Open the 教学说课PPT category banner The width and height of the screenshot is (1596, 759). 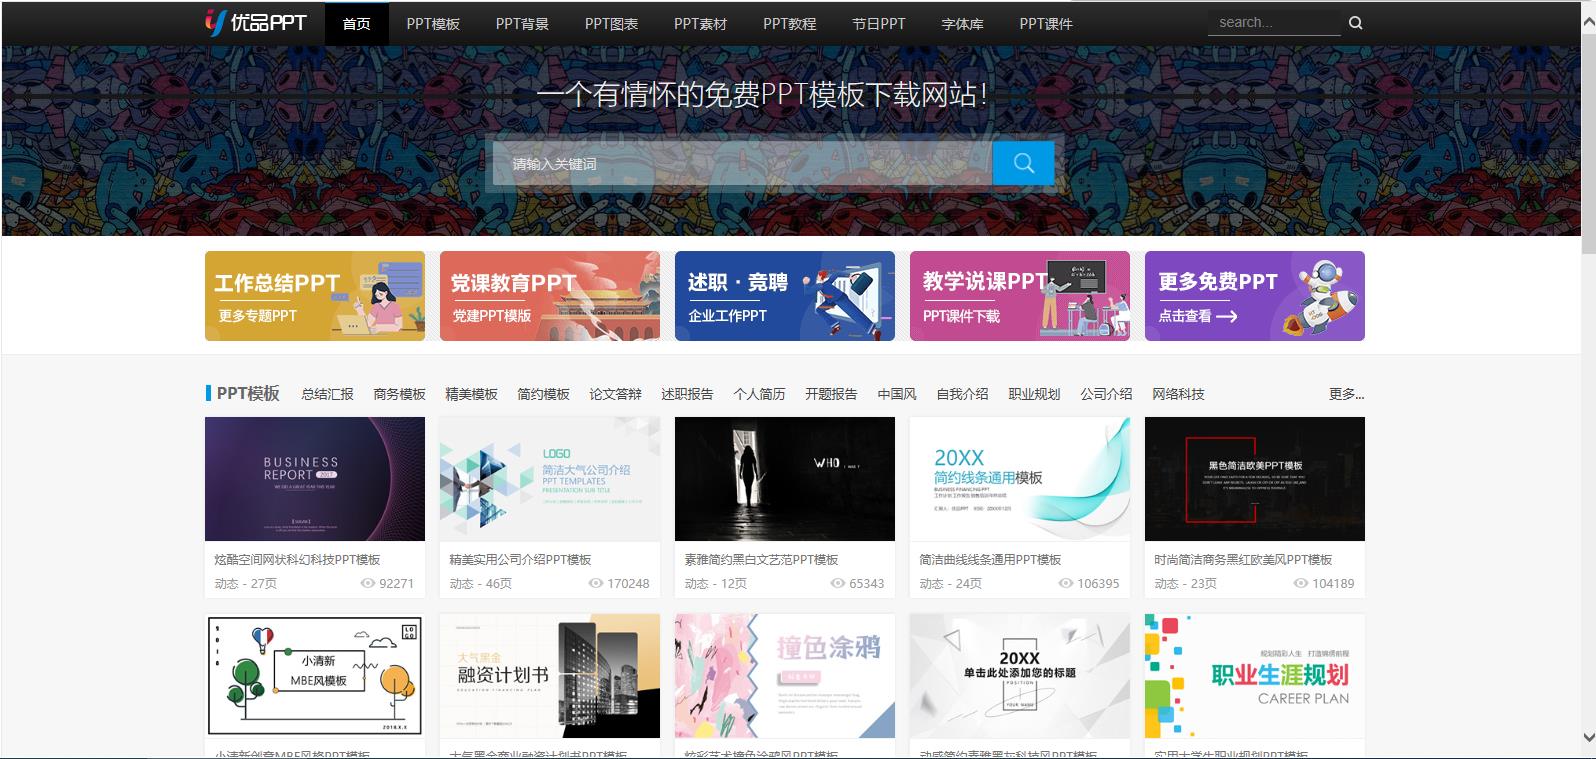point(1019,296)
